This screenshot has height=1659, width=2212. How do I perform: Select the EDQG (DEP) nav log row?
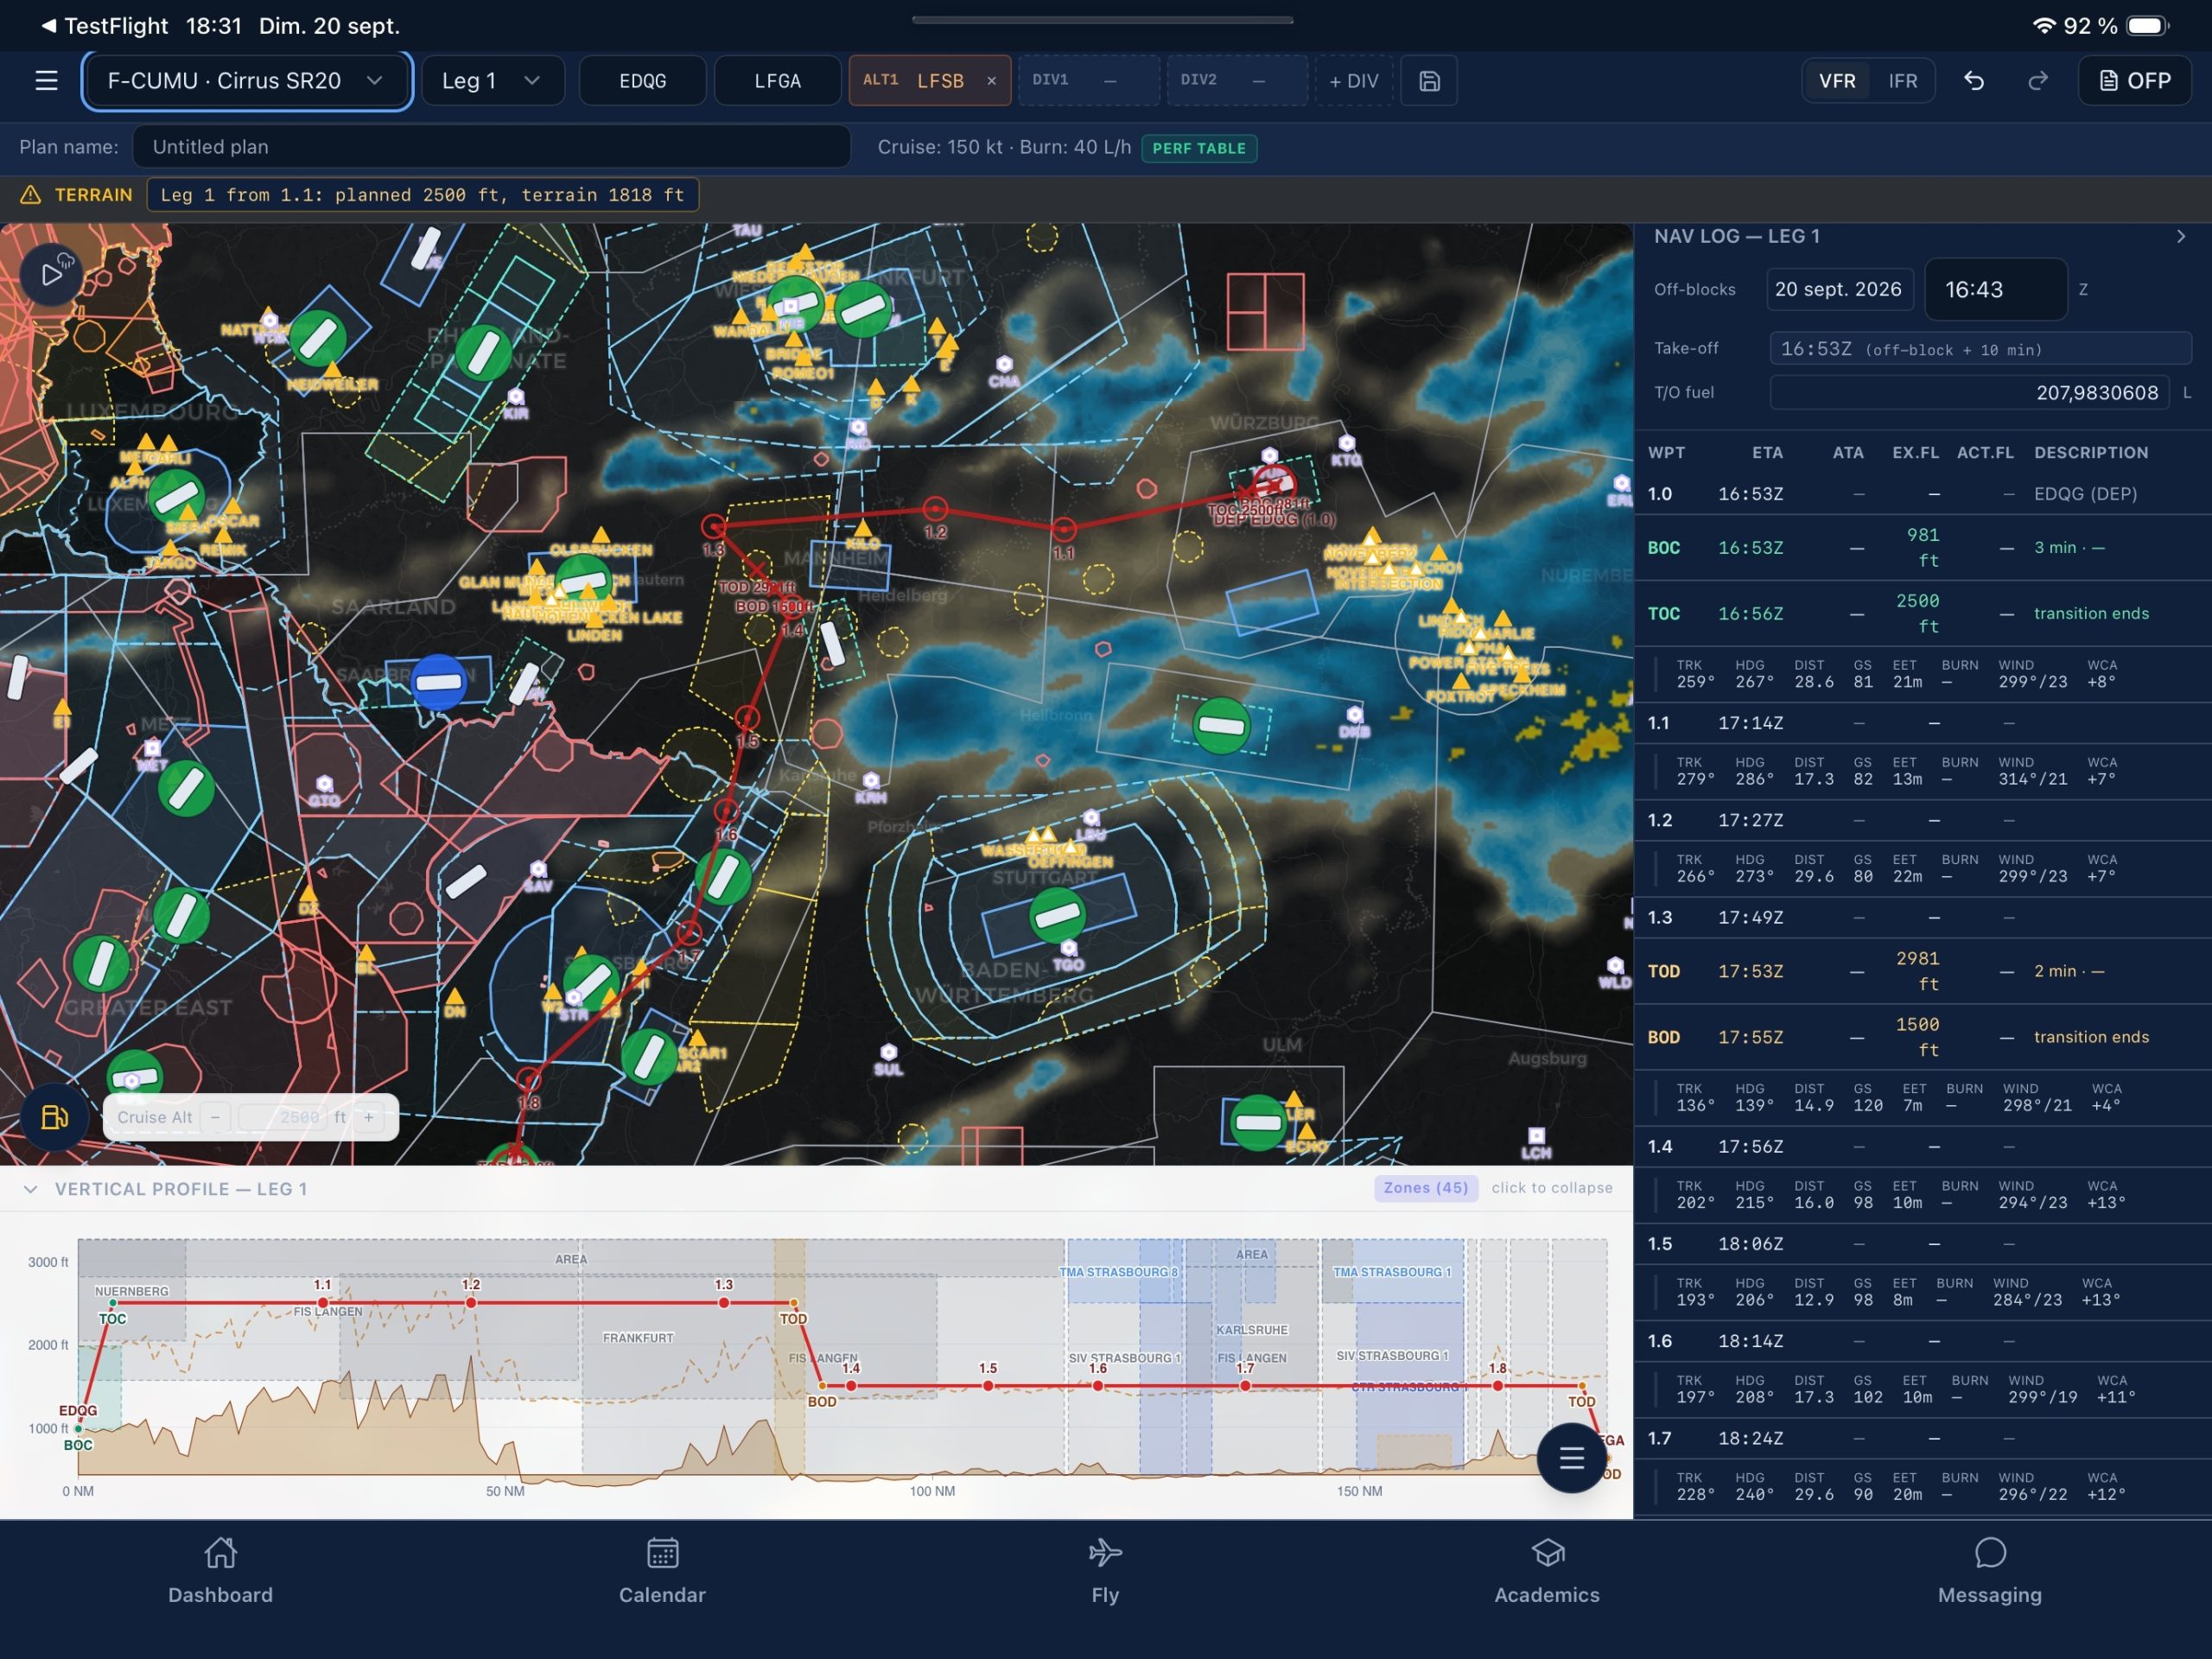[x=1923, y=494]
